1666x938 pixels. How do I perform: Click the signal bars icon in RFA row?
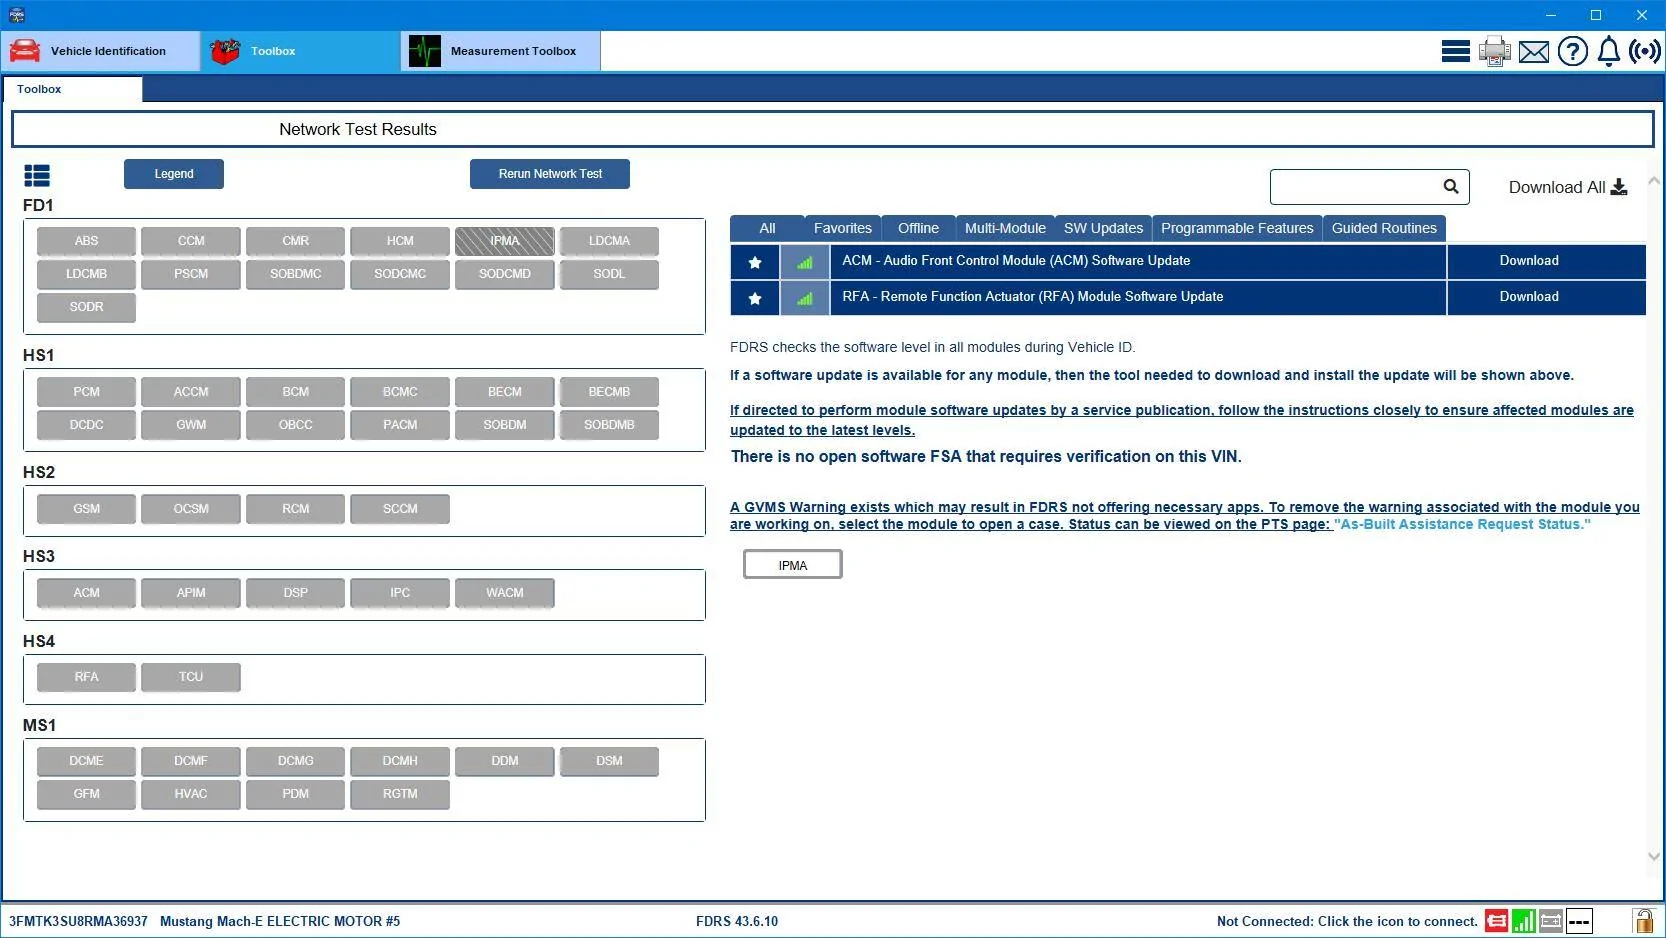[805, 298]
